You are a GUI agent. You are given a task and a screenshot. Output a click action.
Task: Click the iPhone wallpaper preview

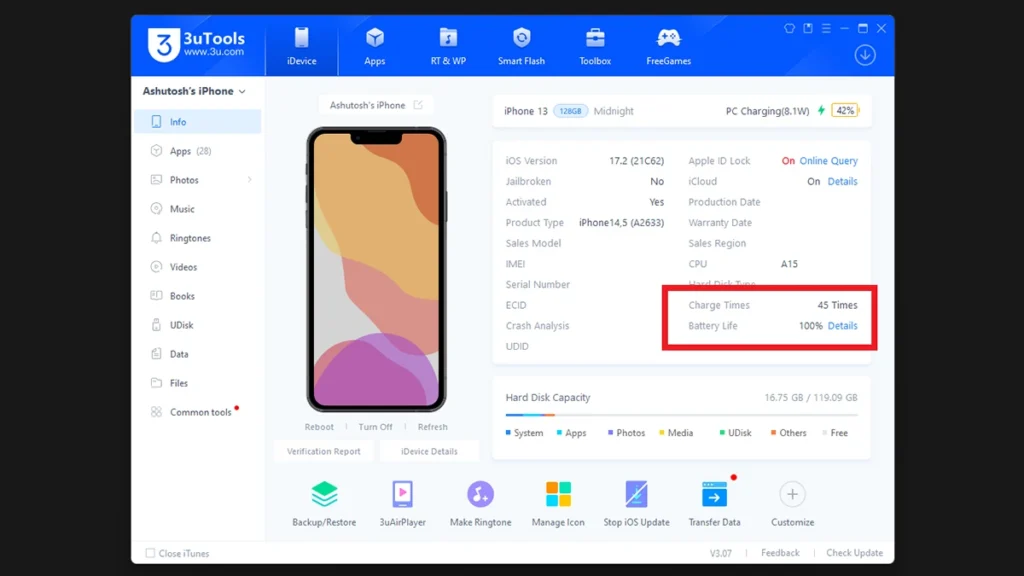point(376,269)
